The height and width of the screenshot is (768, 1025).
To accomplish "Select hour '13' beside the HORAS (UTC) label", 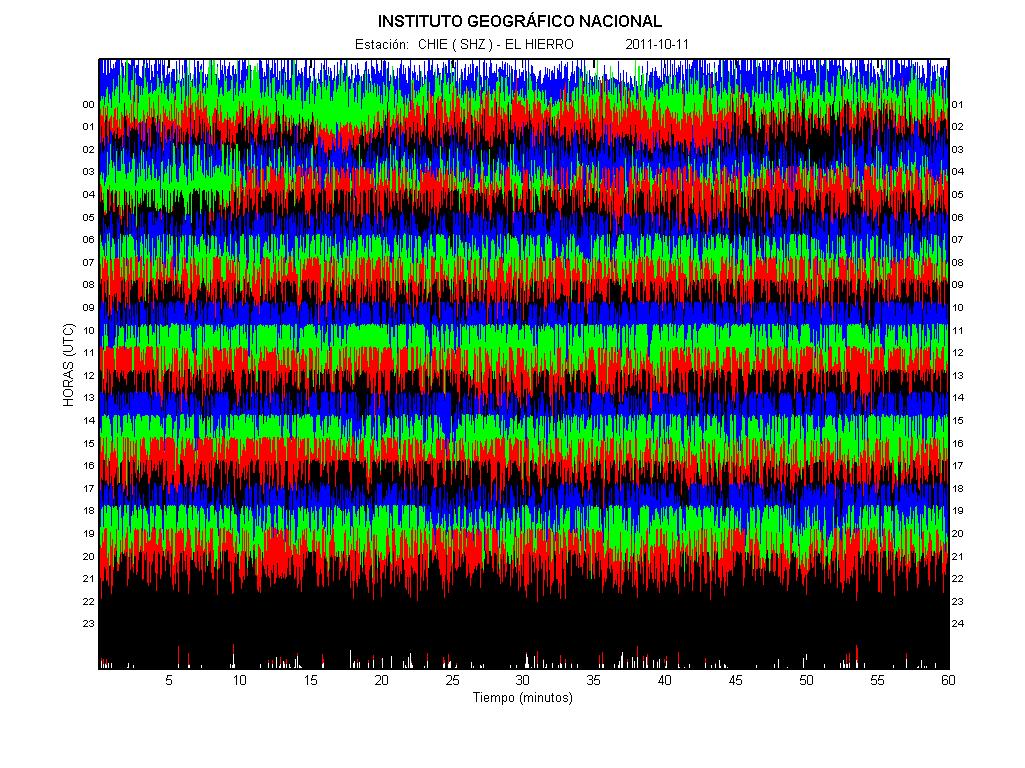I will pos(88,397).
